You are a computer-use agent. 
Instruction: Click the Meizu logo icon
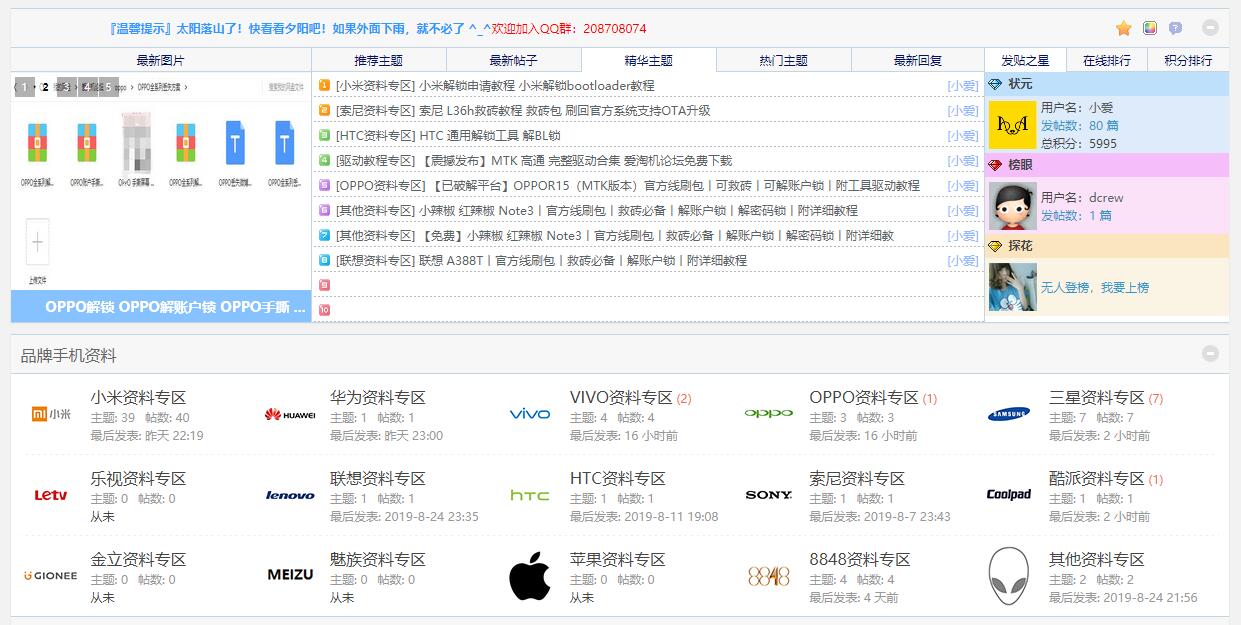(x=290, y=575)
